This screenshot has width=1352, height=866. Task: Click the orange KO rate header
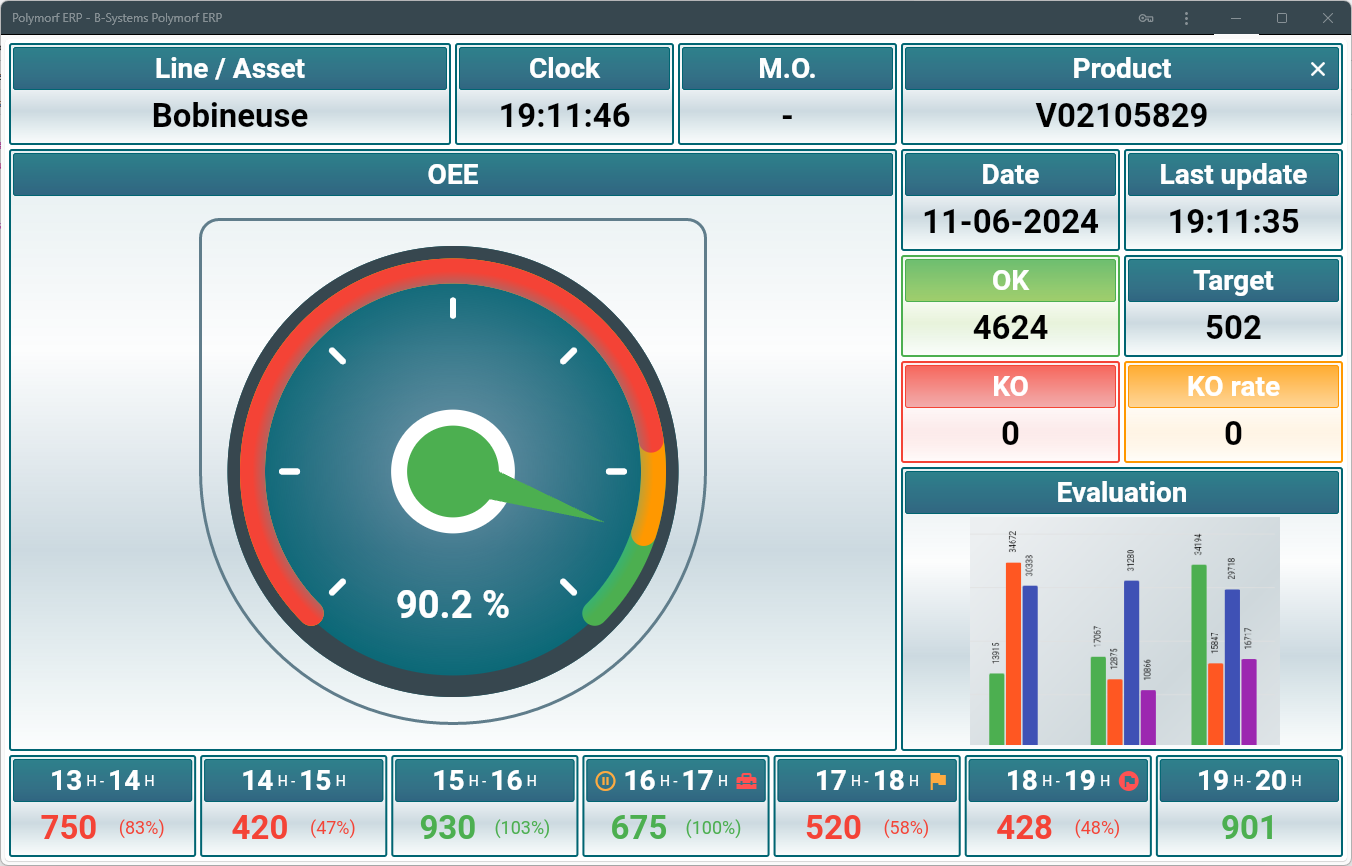1233,386
